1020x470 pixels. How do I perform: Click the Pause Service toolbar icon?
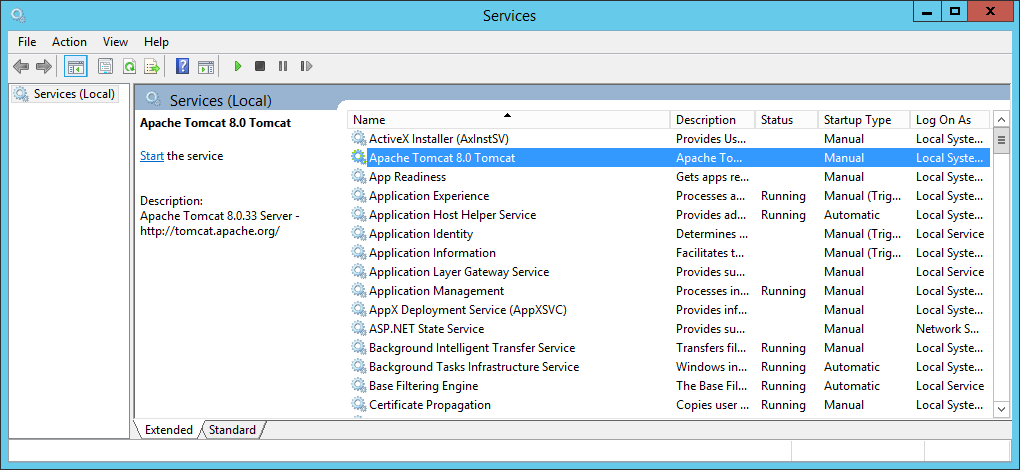click(x=283, y=67)
